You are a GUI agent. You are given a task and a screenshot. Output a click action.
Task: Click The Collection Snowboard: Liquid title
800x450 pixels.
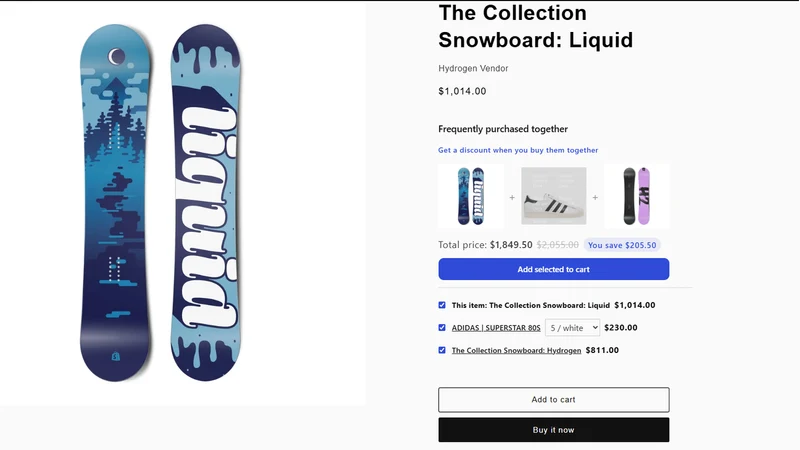[536, 27]
